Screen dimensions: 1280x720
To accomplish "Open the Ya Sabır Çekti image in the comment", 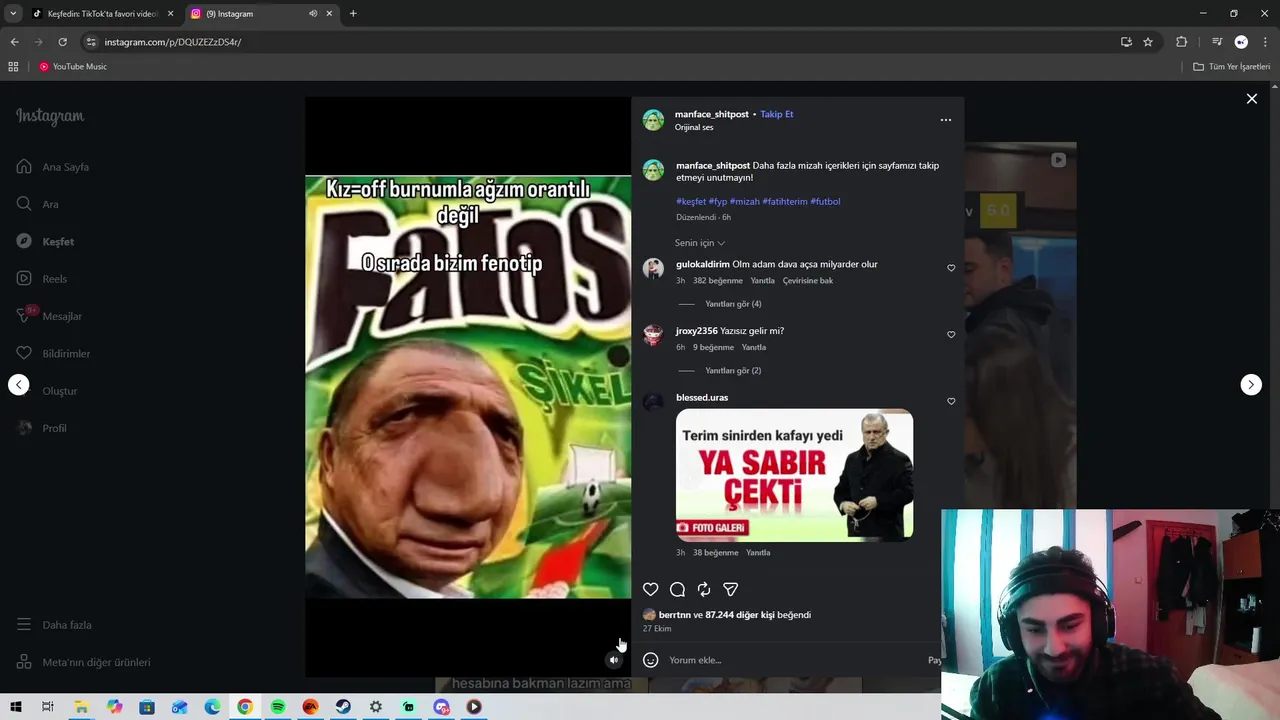I will (x=794, y=475).
